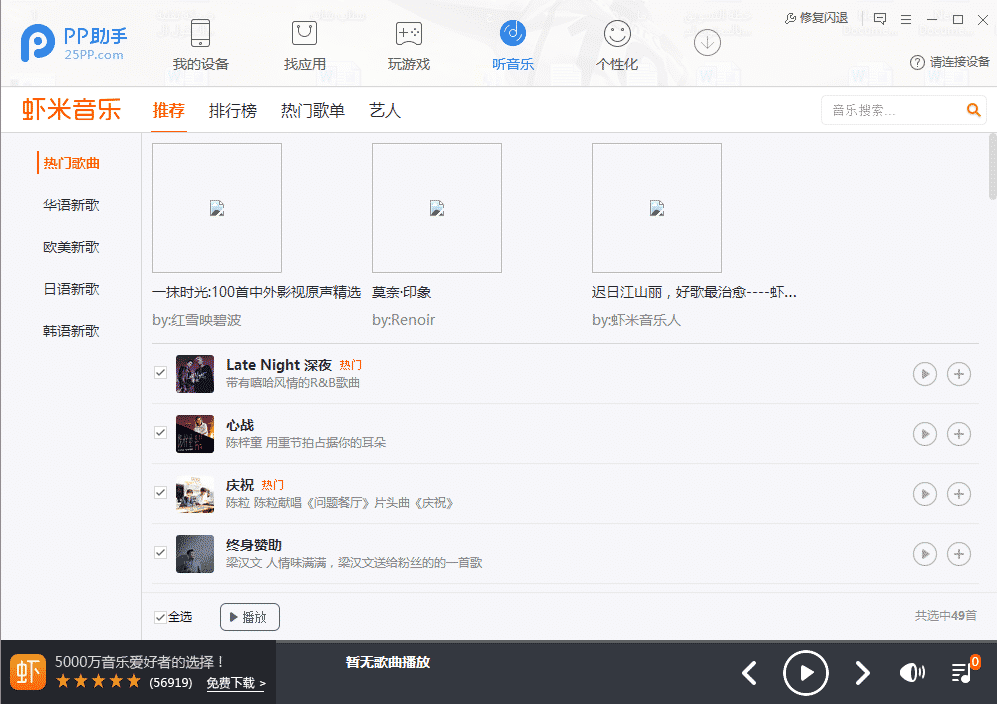Toggle the volume speaker icon
997x704 pixels.
tap(912, 673)
